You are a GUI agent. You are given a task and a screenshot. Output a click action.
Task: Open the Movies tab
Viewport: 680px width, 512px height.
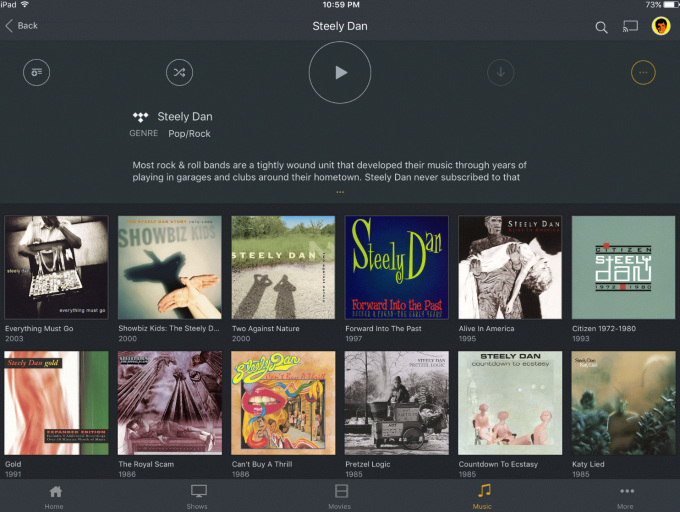coord(341,496)
